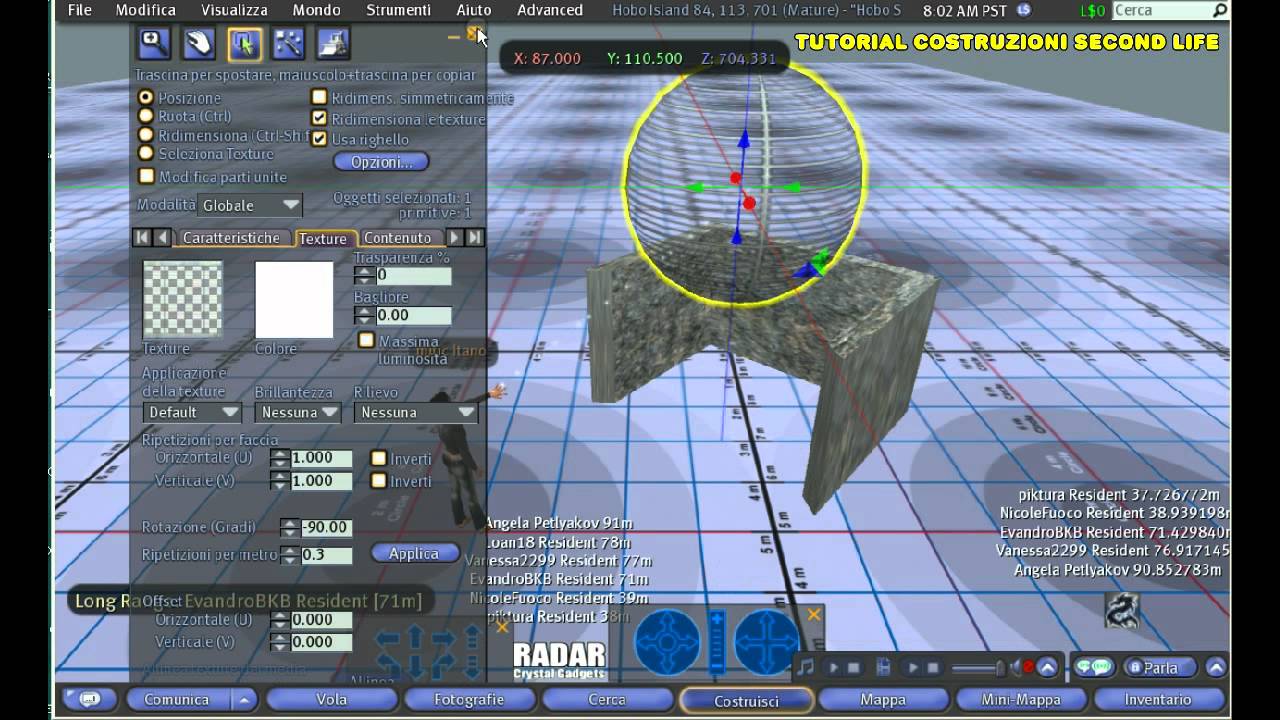Click the Opzioni... button
1280x720 pixels.
pos(381,162)
